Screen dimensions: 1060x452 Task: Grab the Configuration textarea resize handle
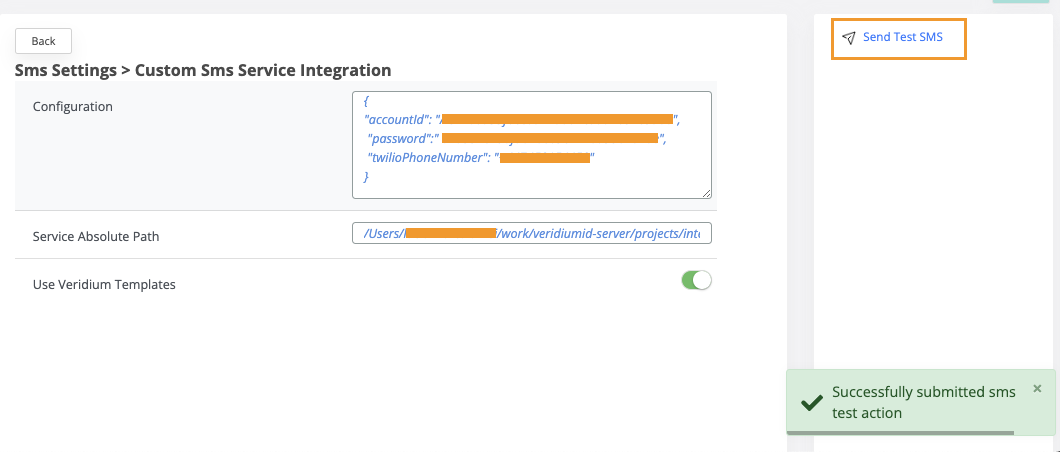(706, 194)
